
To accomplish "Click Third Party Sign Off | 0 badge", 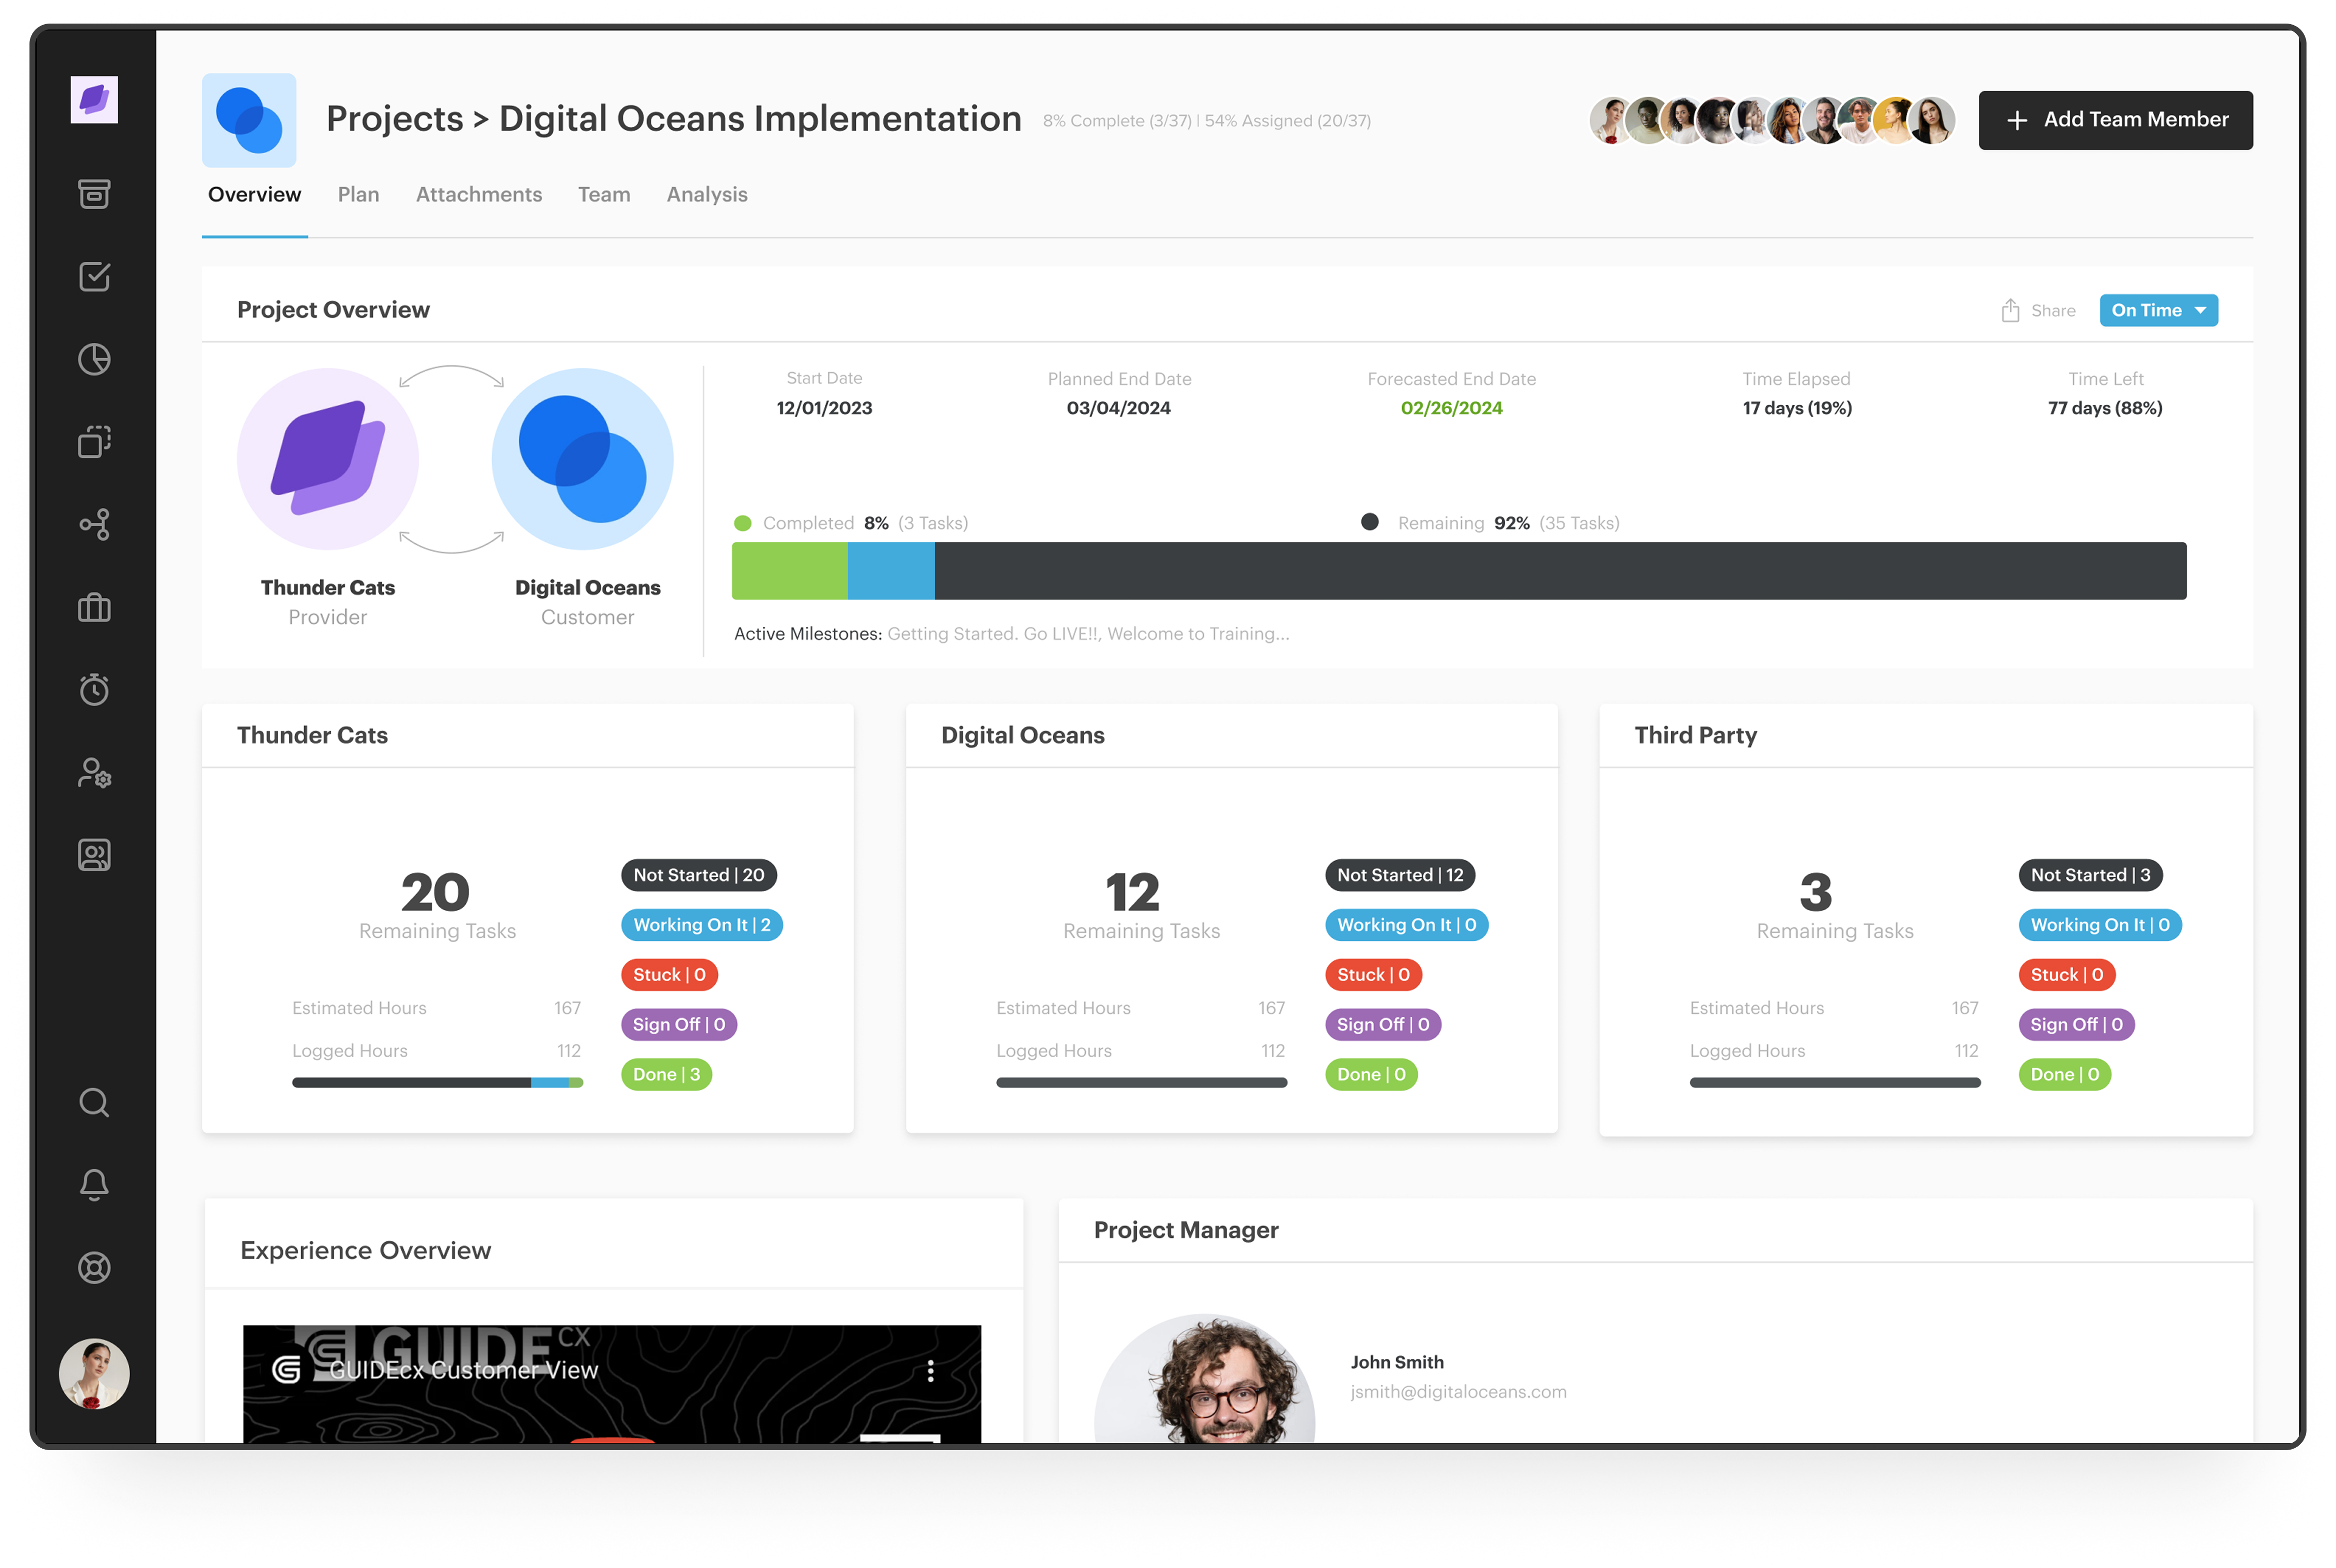I will click(2077, 1025).
